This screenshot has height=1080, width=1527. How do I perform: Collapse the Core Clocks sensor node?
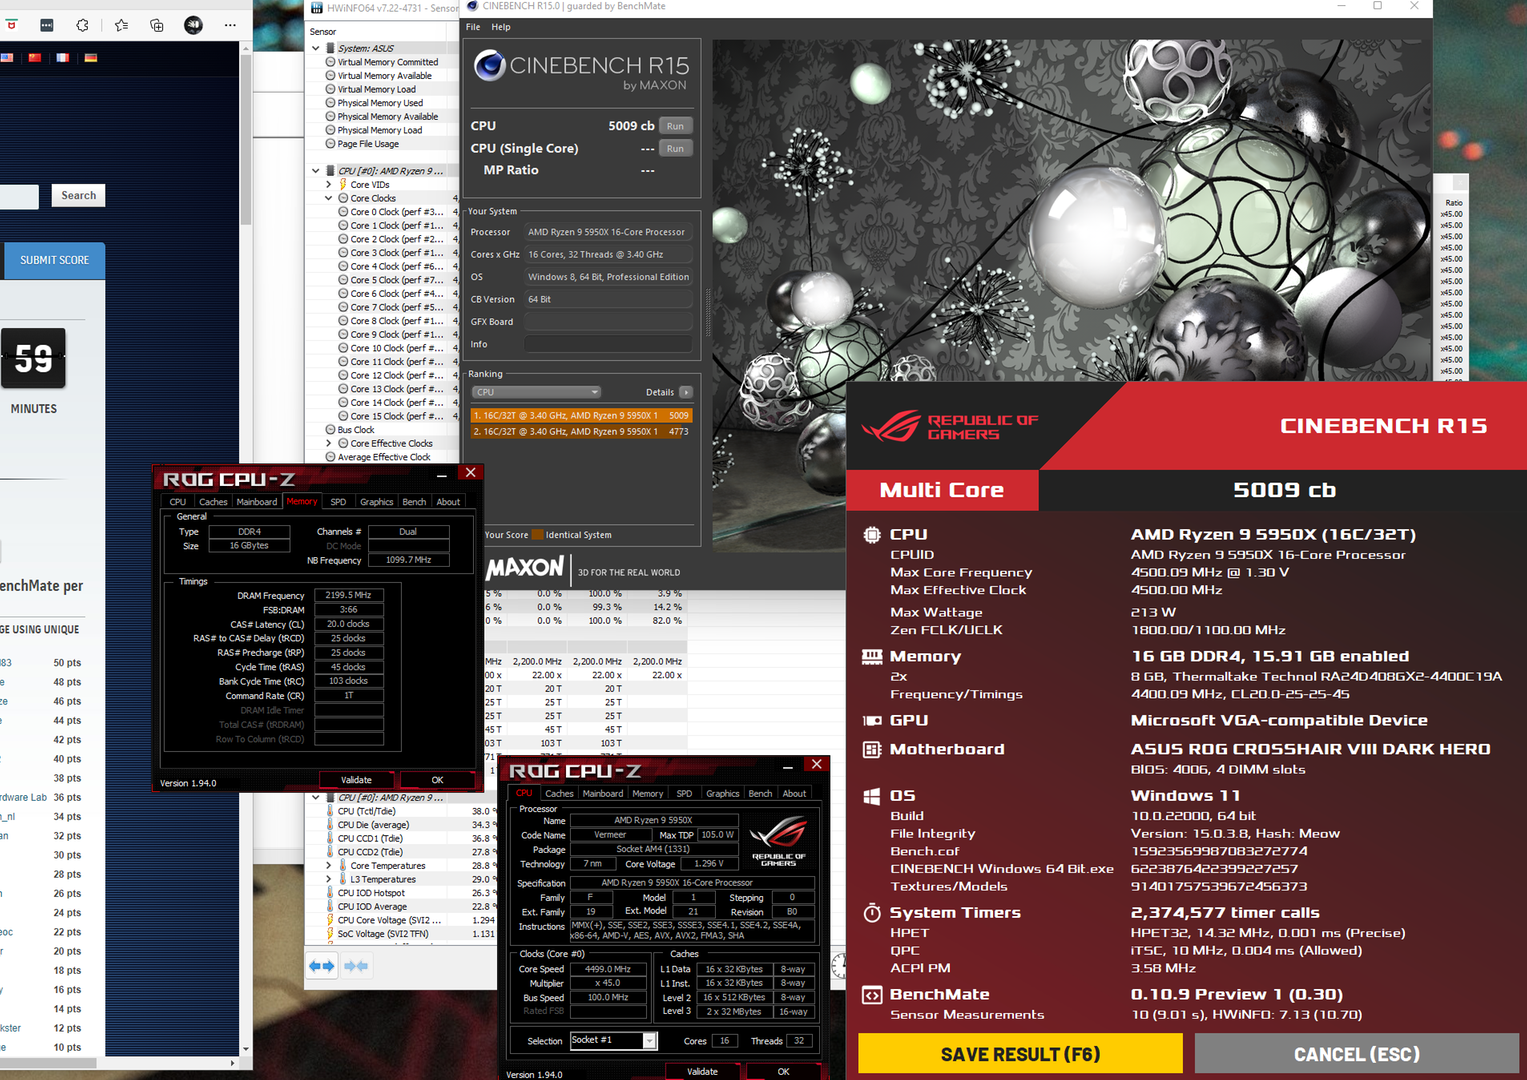pos(328,198)
